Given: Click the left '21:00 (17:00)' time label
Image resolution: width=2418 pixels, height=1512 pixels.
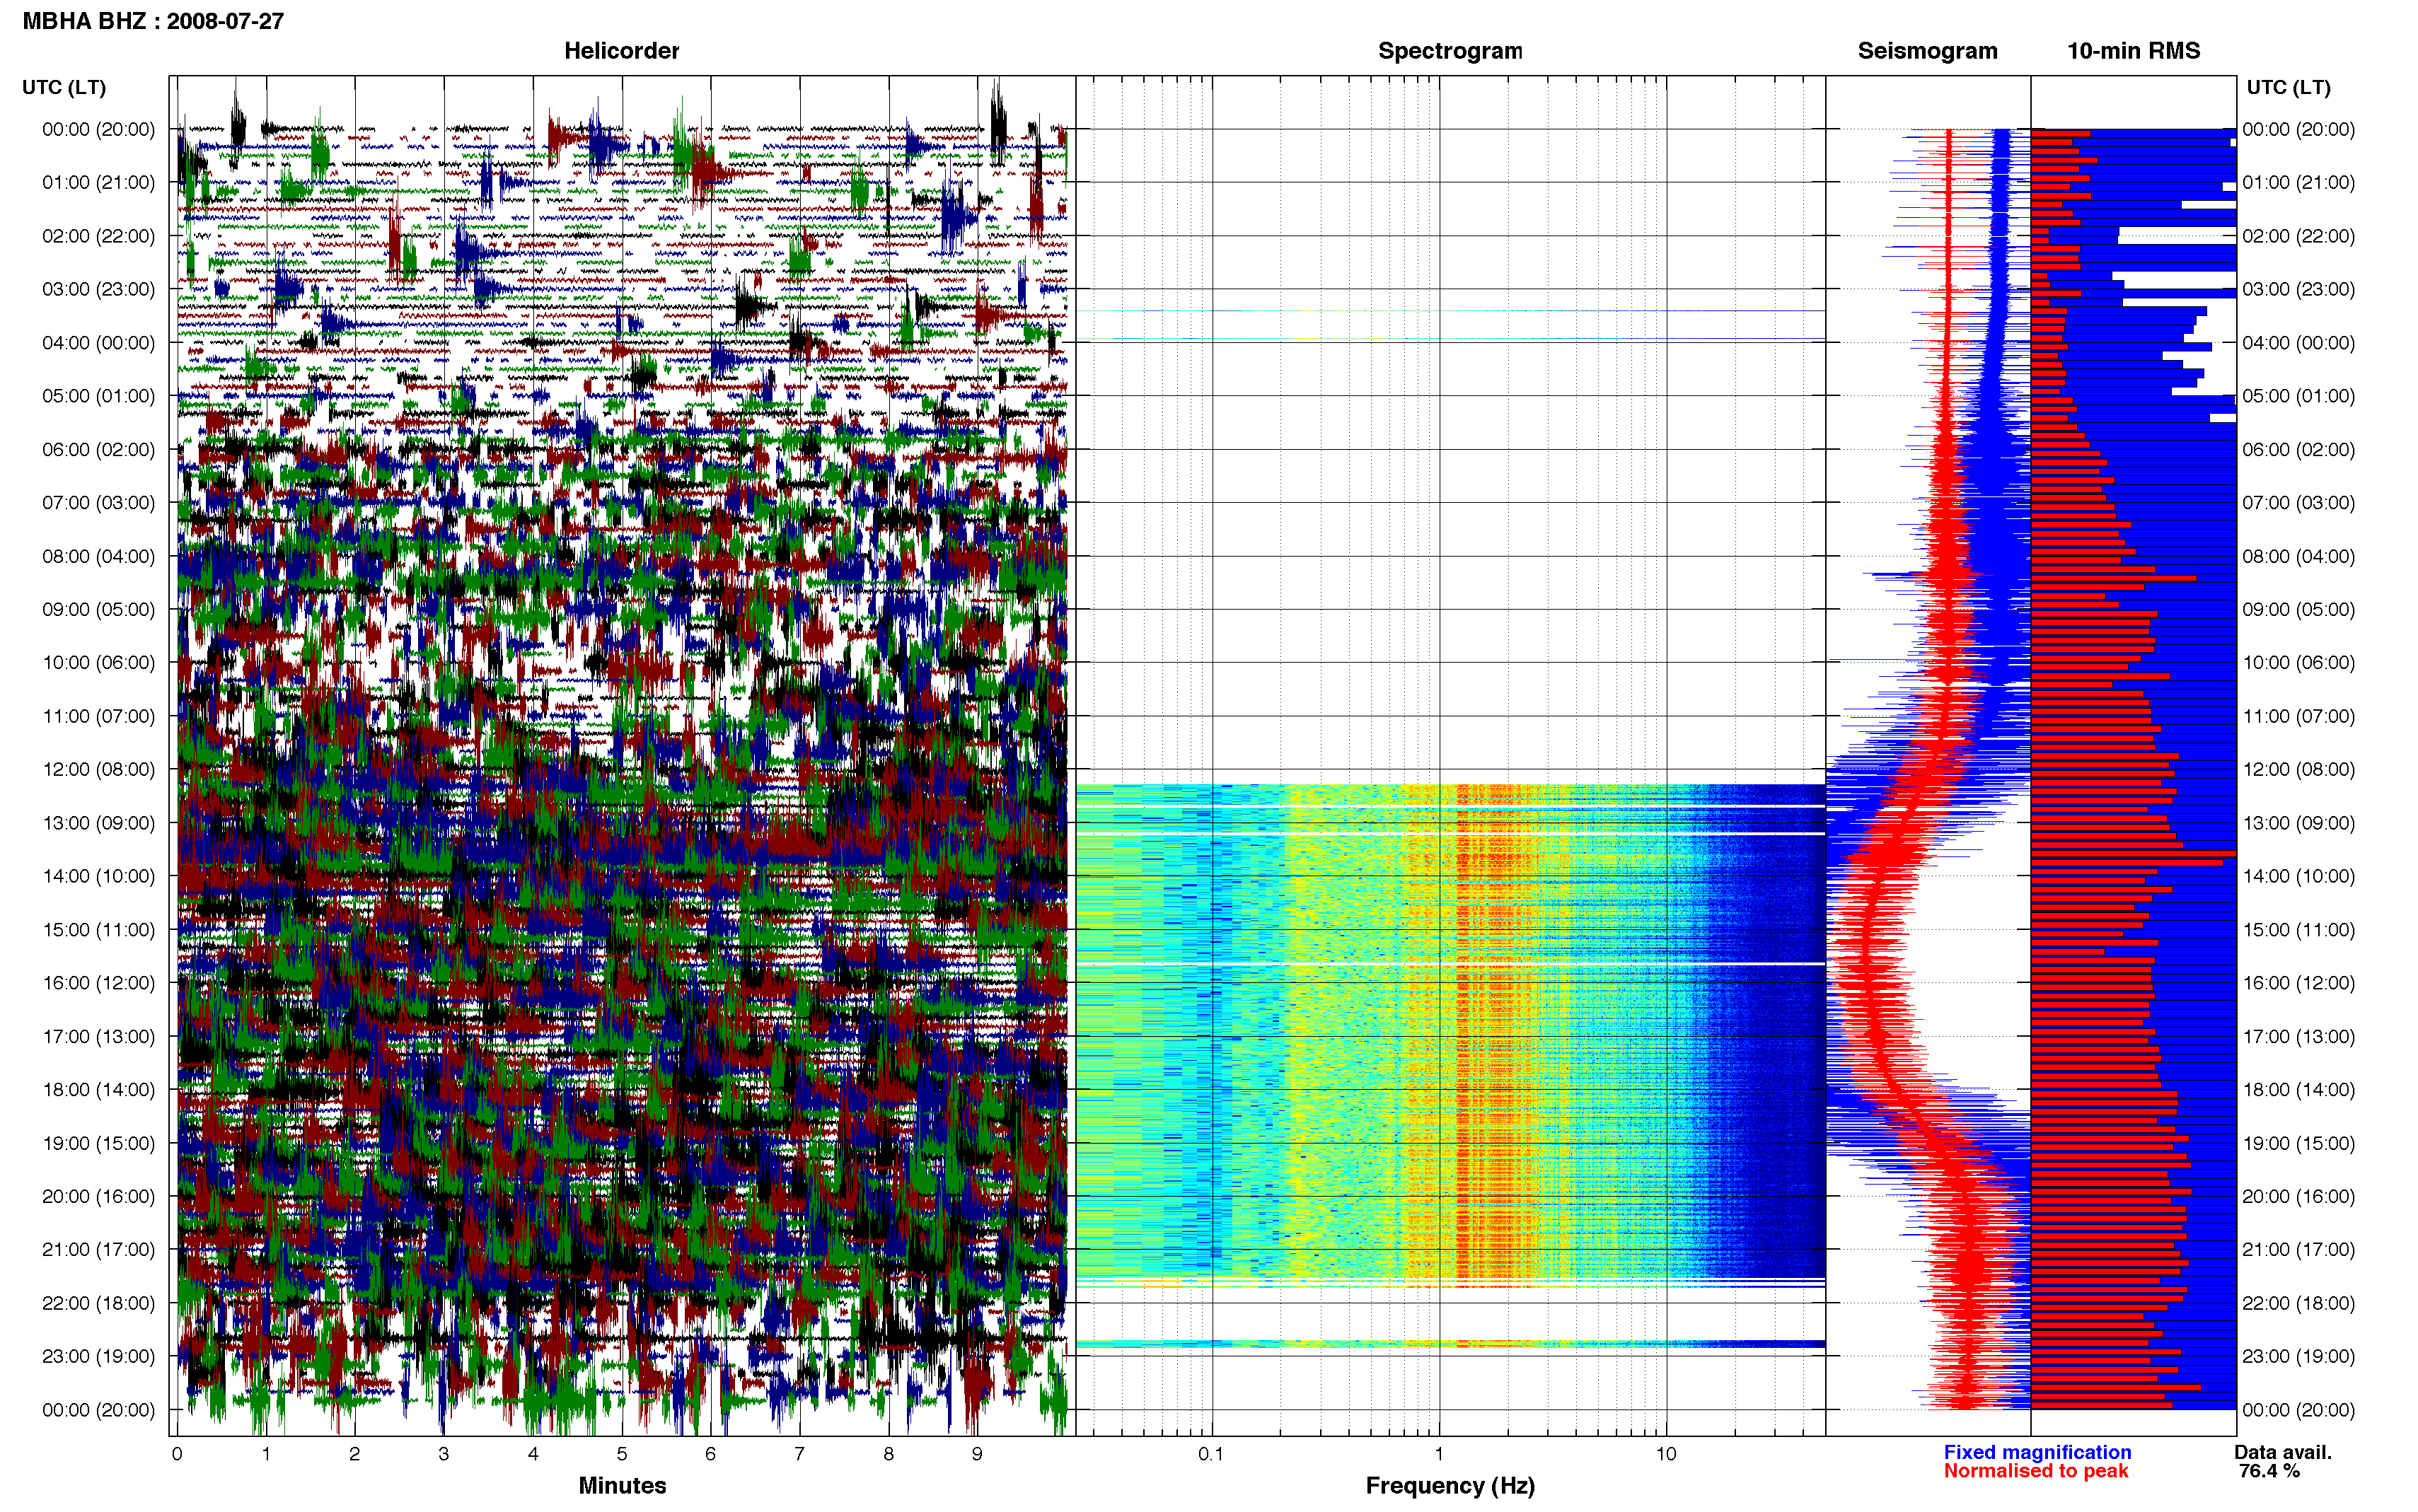Looking at the screenshot, I should pos(98,1249).
